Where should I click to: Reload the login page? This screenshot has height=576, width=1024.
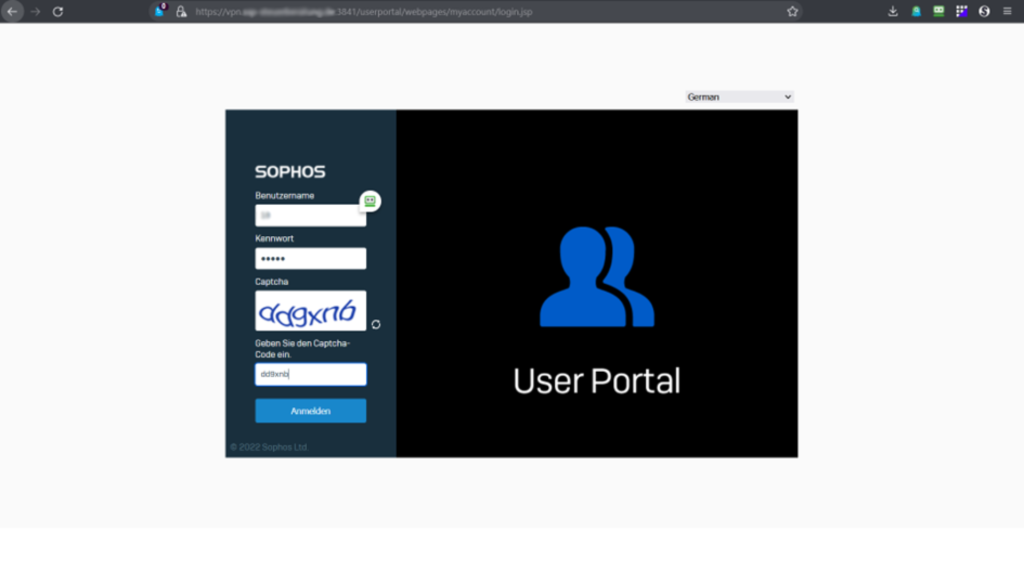(x=57, y=12)
